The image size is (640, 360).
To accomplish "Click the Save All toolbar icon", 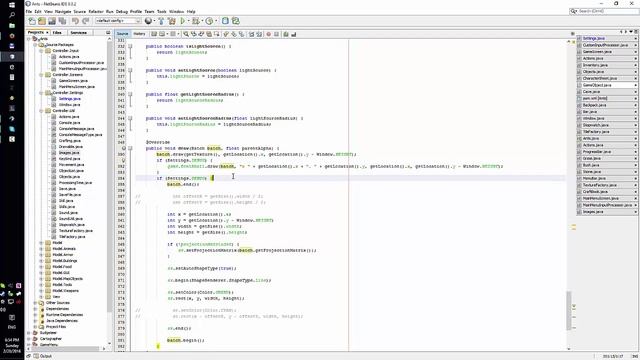I will coord(62,21).
